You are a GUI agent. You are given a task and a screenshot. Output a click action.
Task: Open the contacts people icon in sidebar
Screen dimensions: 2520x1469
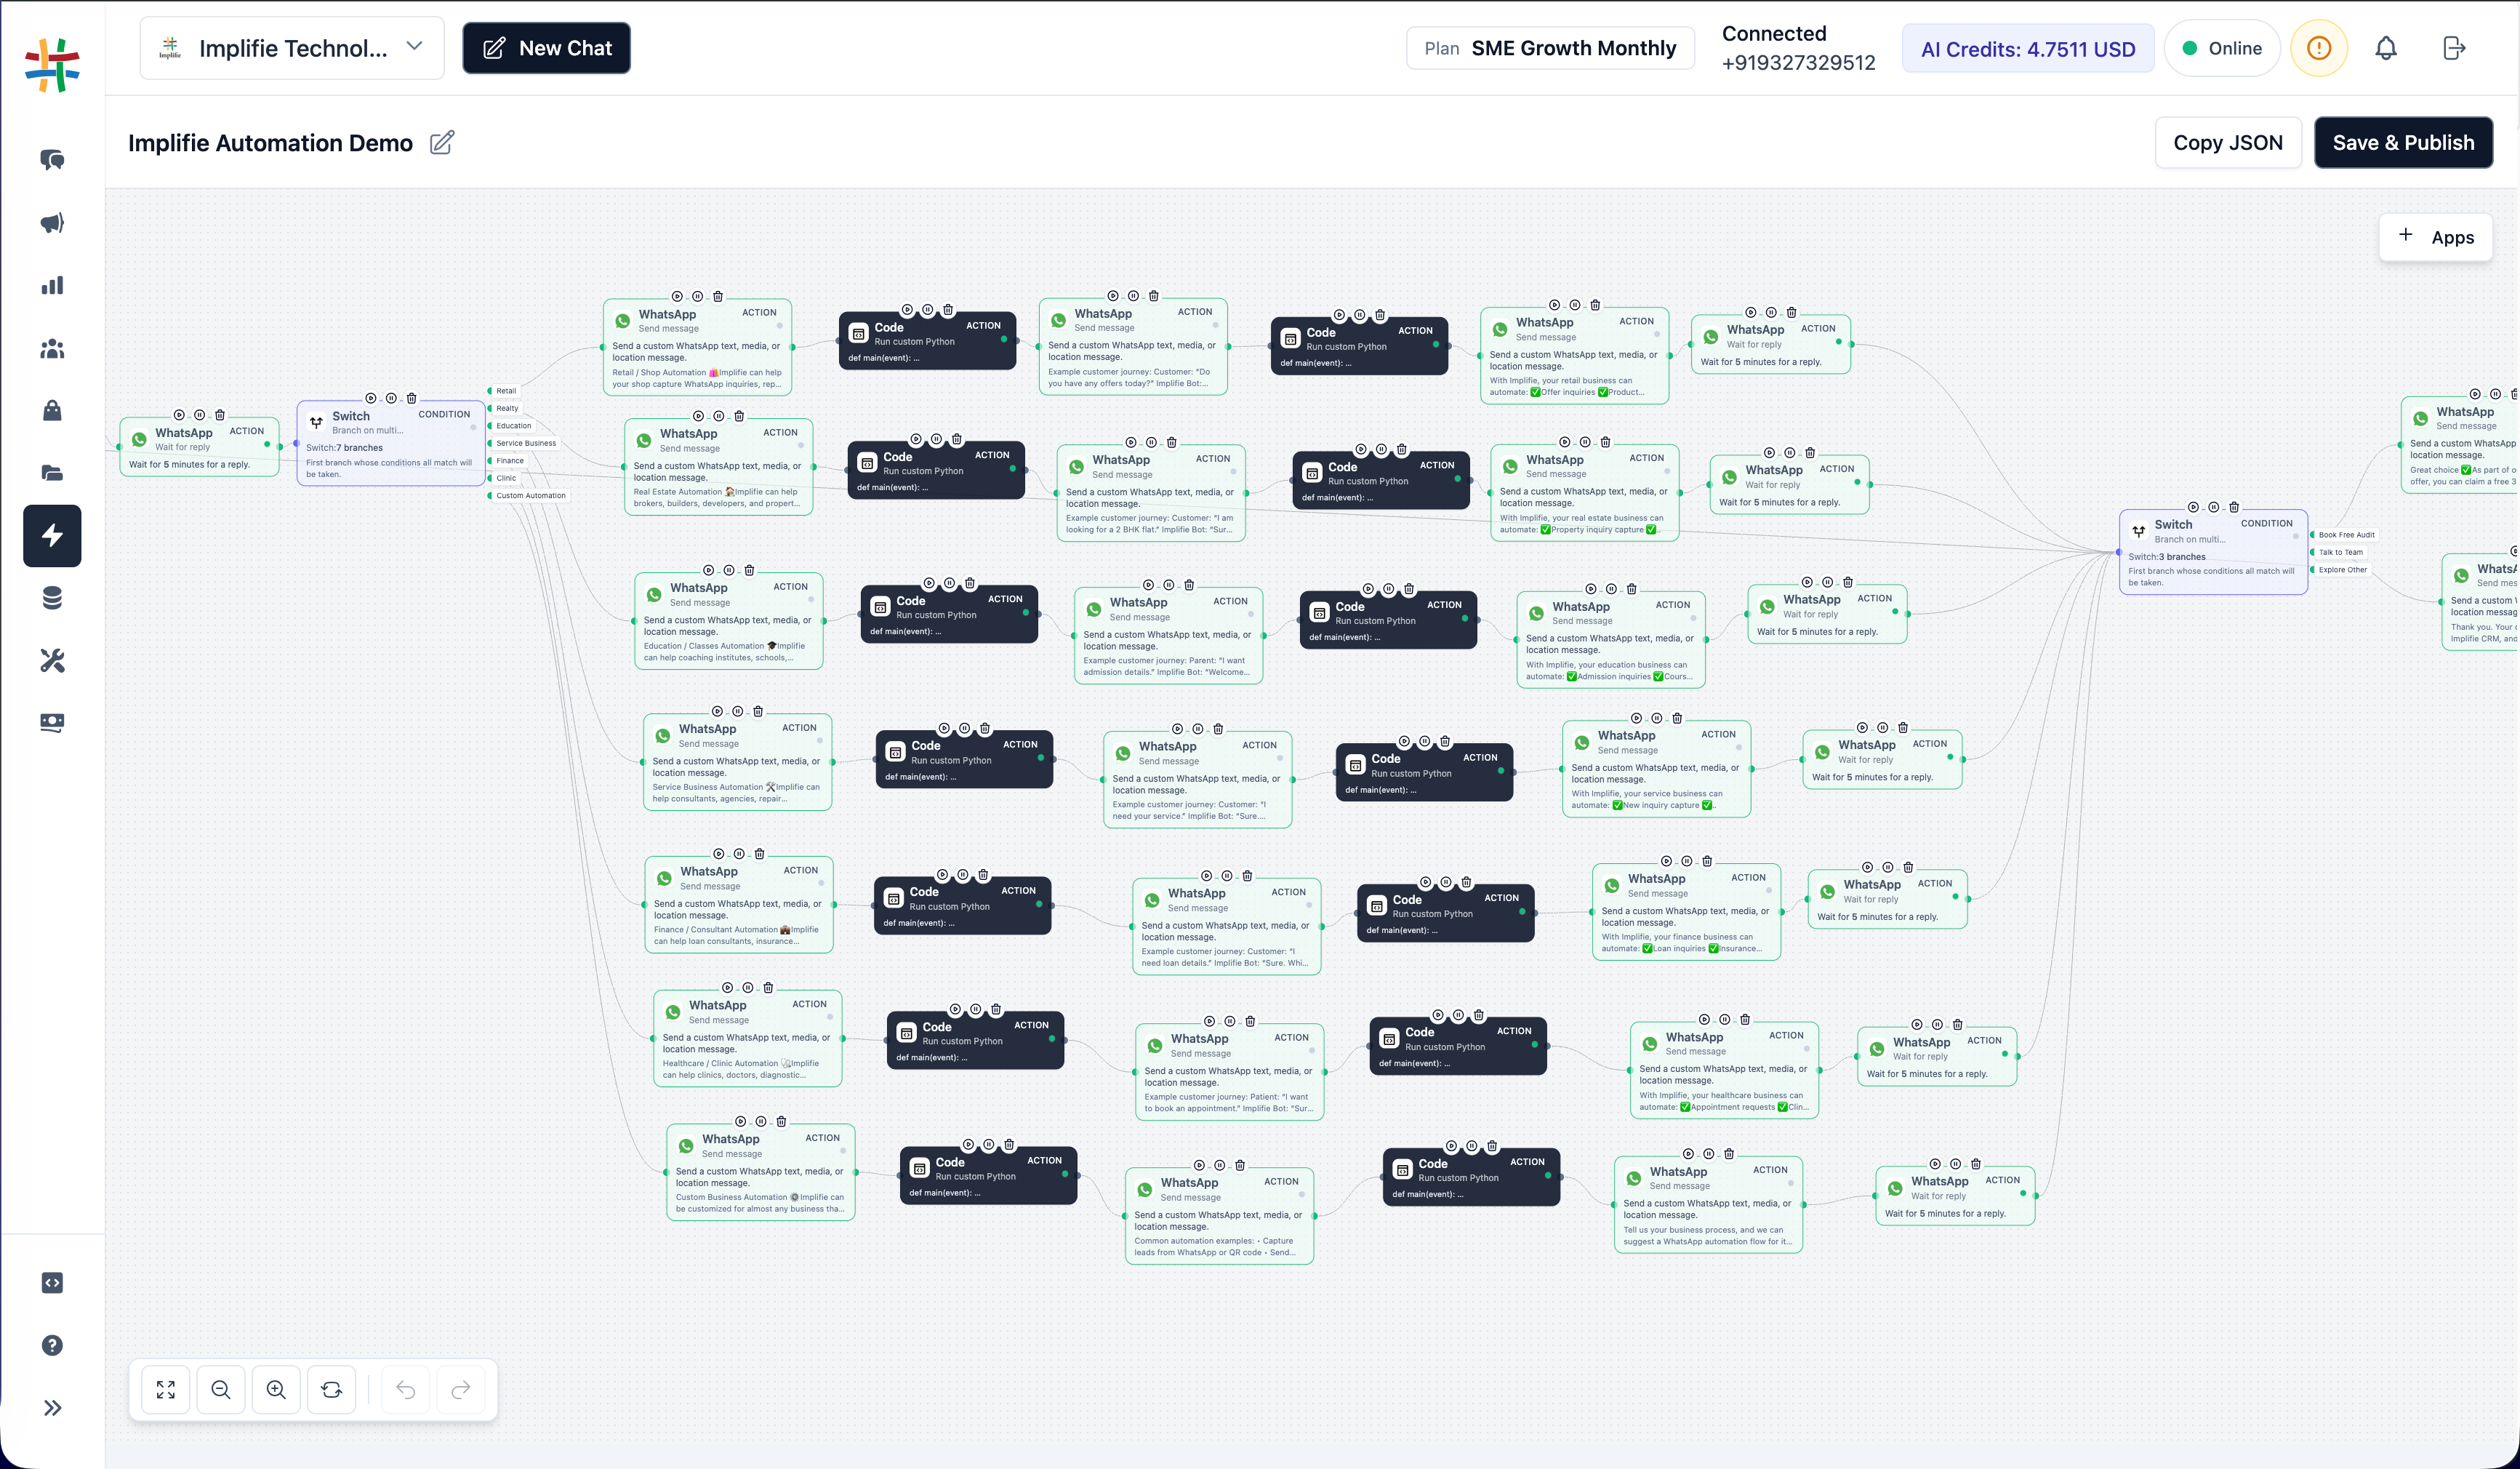tap(52, 349)
